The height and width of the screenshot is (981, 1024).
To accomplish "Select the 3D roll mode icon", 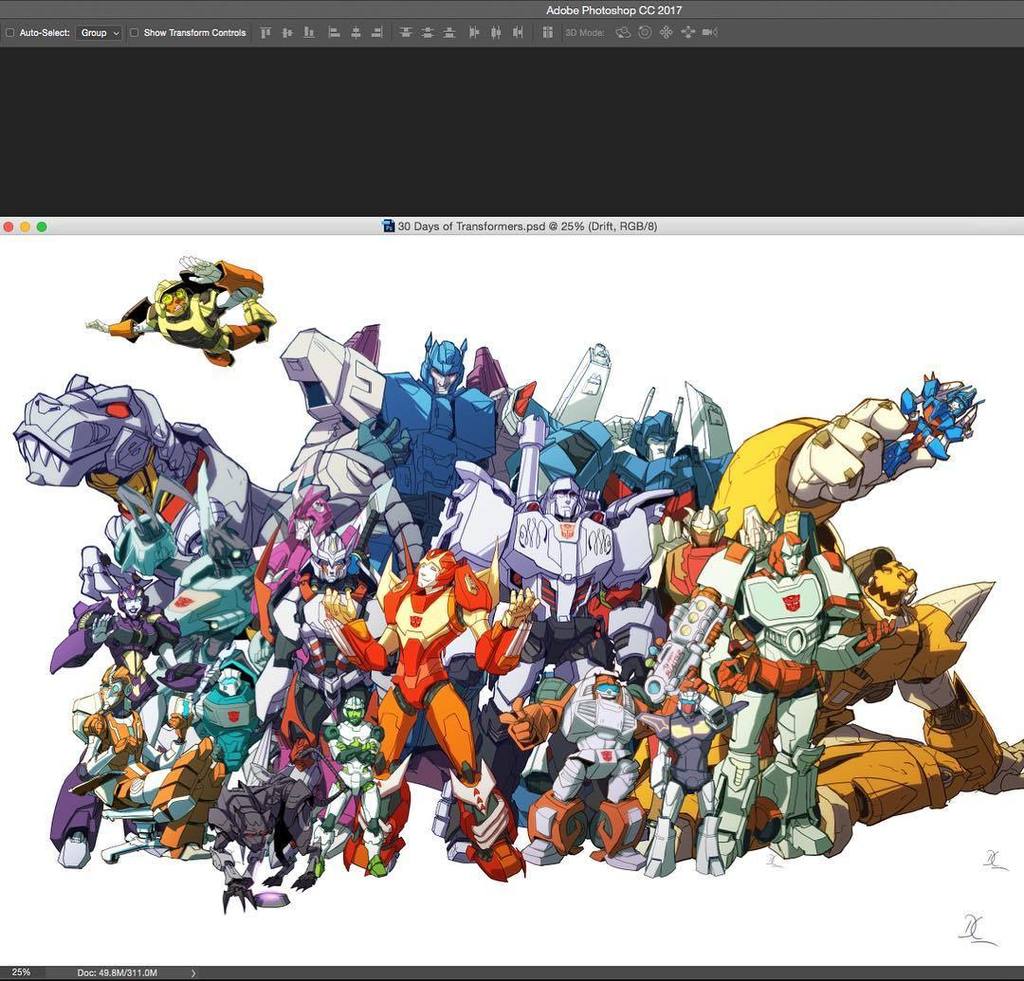I will coord(645,33).
